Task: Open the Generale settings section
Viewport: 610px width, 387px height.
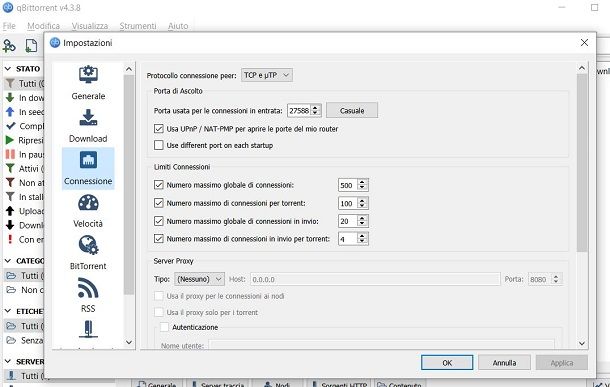Action: [x=88, y=82]
